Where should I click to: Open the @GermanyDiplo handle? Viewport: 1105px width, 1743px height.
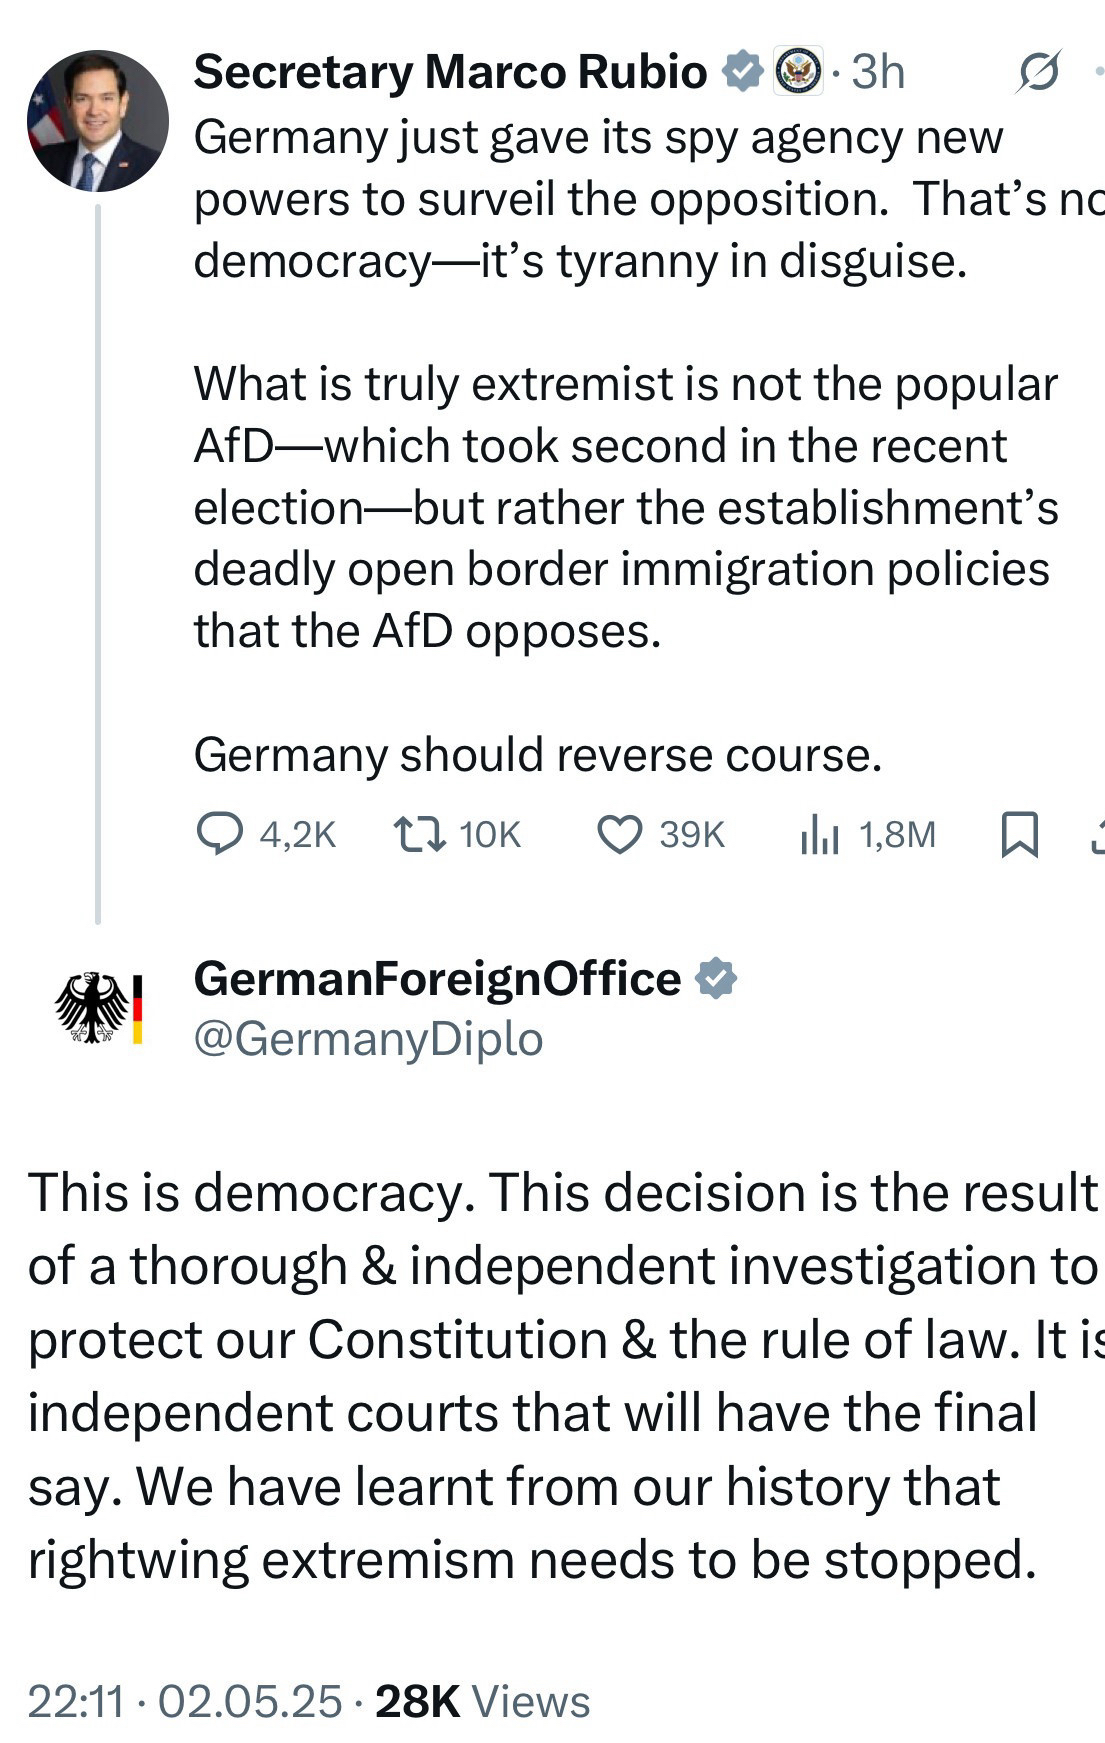(368, 1039)
